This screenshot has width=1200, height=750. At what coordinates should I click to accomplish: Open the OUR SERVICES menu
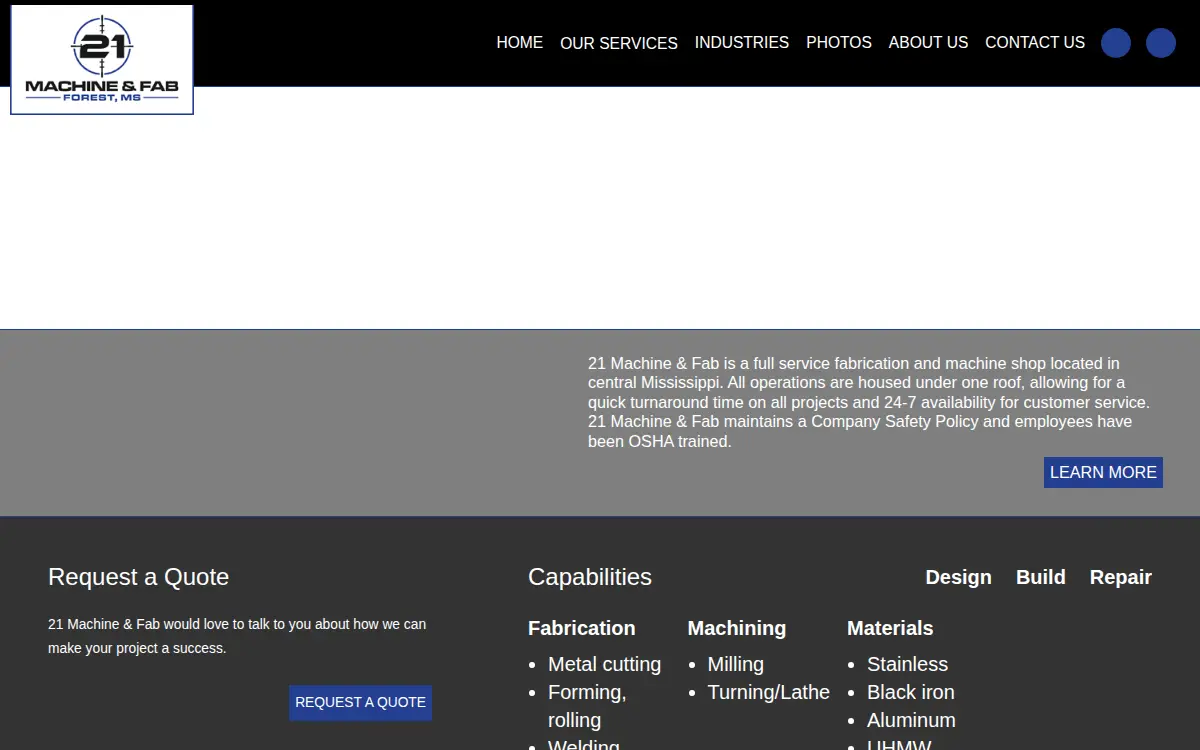click(x=619, y=43)
